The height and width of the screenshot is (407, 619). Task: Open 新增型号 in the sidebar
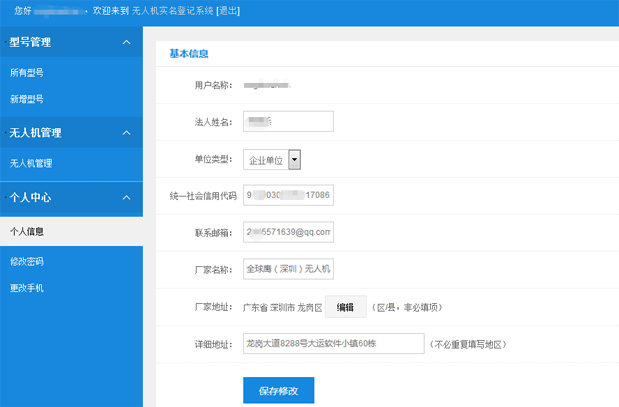click(26, 99)
